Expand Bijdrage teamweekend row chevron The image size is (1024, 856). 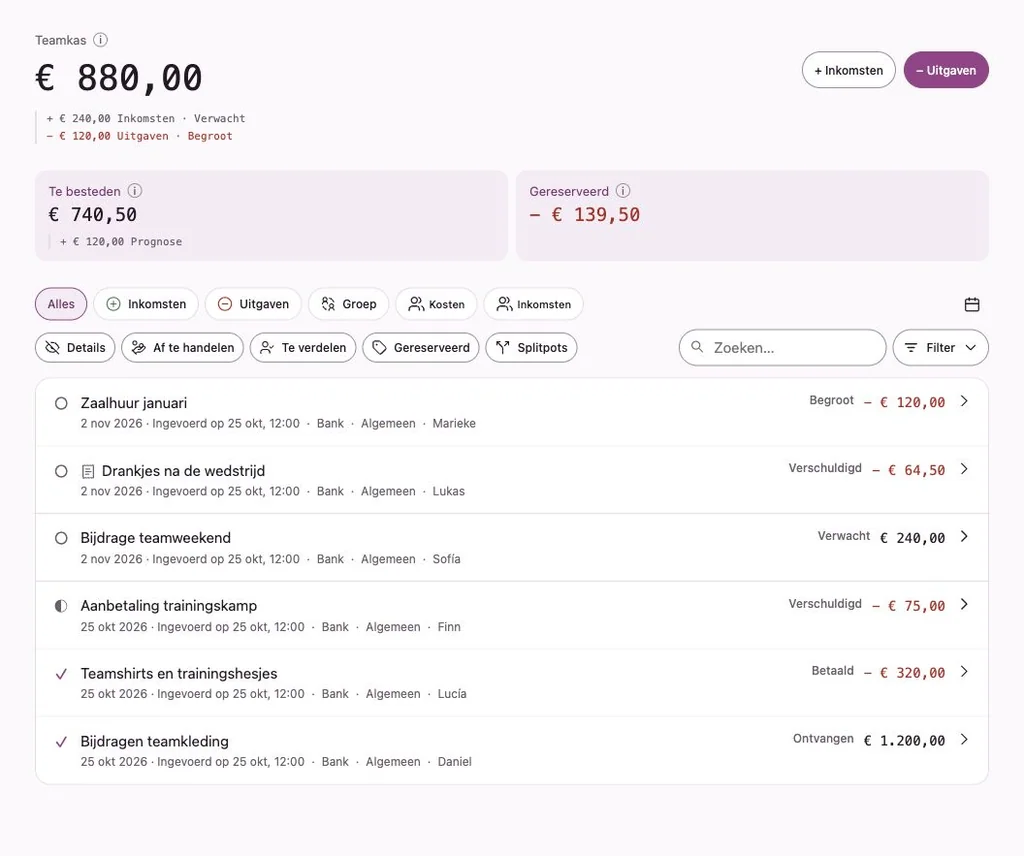coord(965,537)
